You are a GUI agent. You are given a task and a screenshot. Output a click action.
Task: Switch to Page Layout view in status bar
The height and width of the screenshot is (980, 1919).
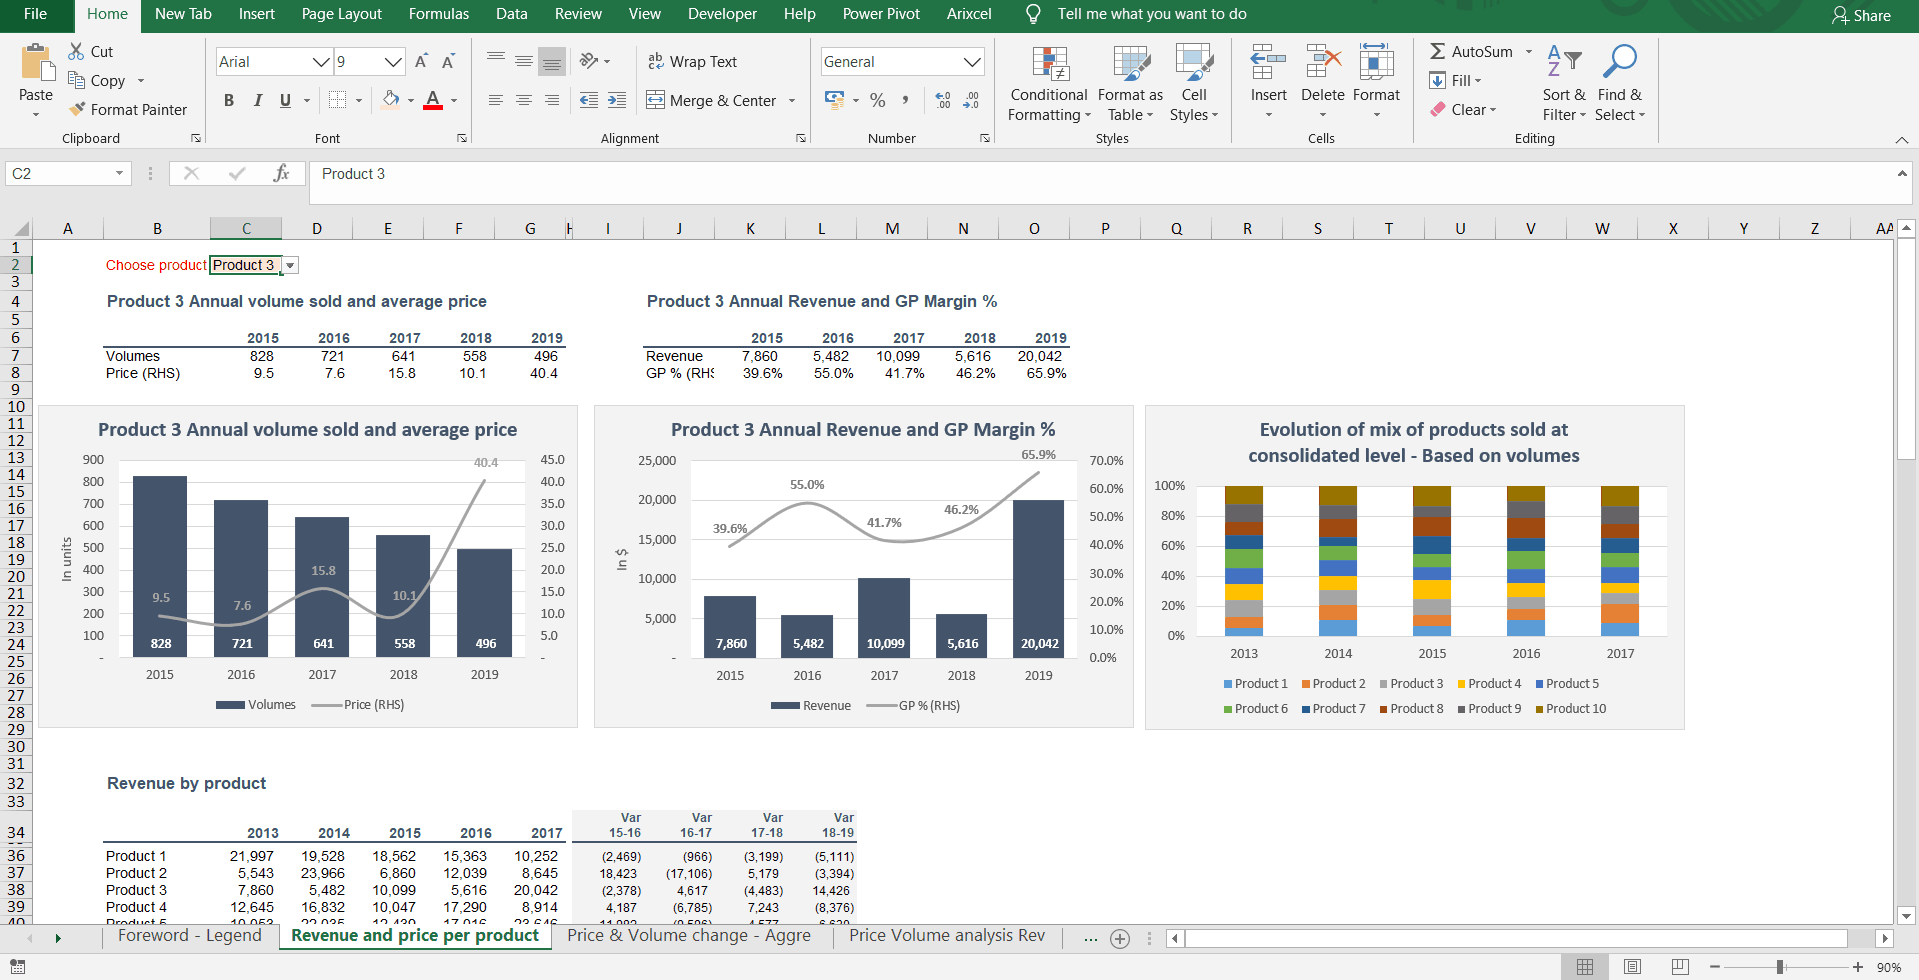point(1632,967)
